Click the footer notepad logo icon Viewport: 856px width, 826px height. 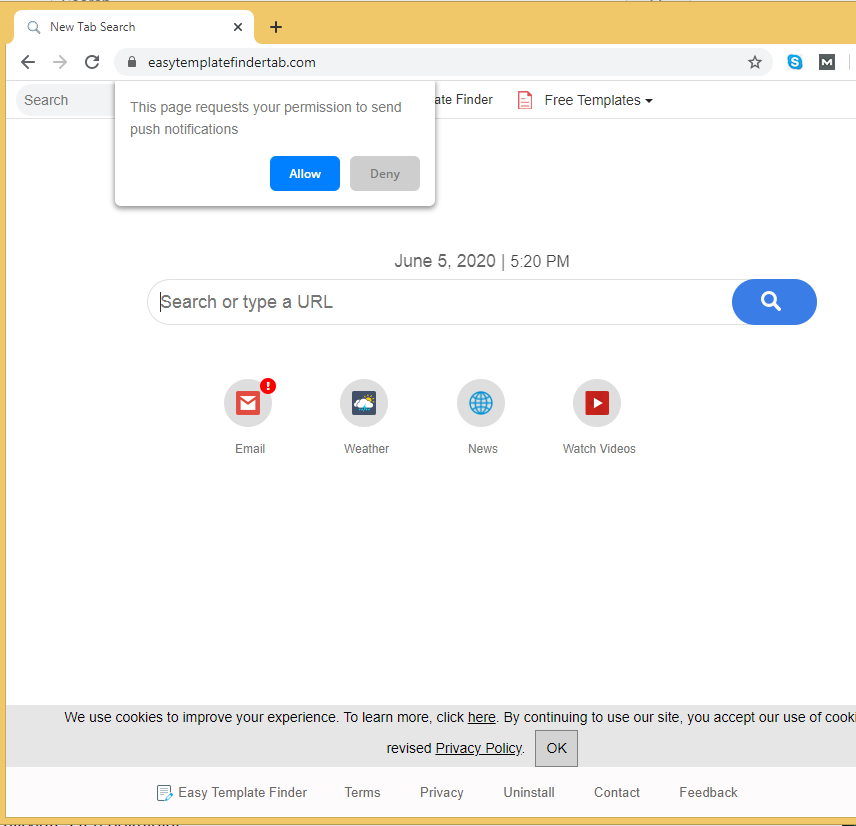164,793
